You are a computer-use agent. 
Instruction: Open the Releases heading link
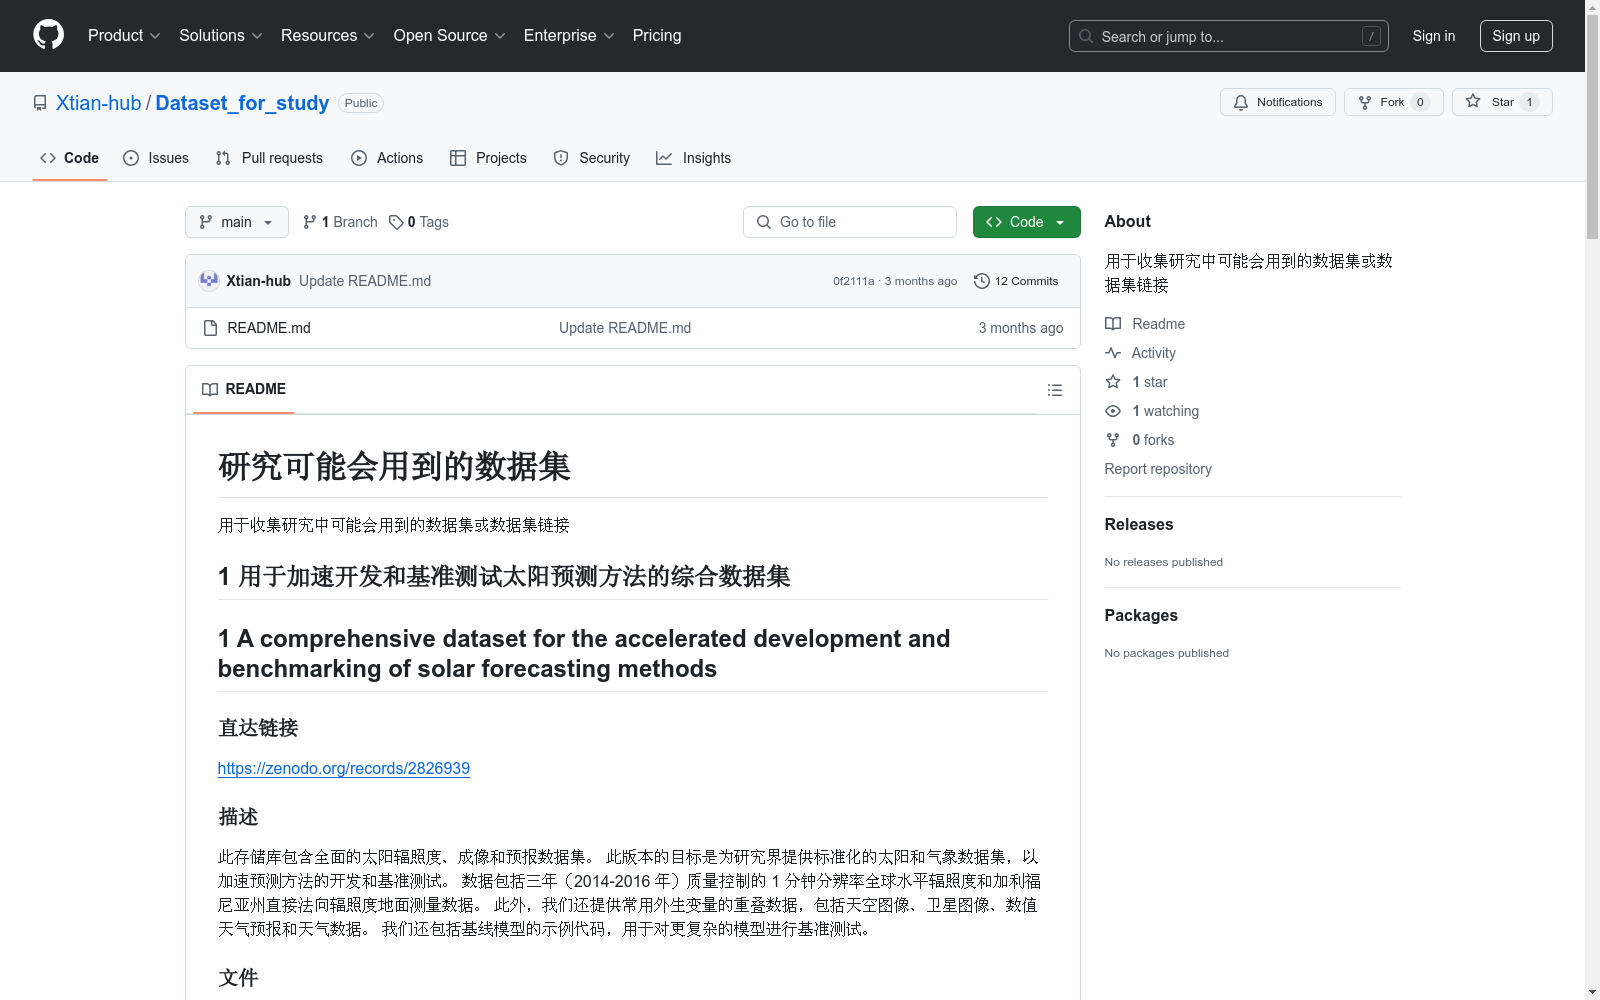[1139, 524]
